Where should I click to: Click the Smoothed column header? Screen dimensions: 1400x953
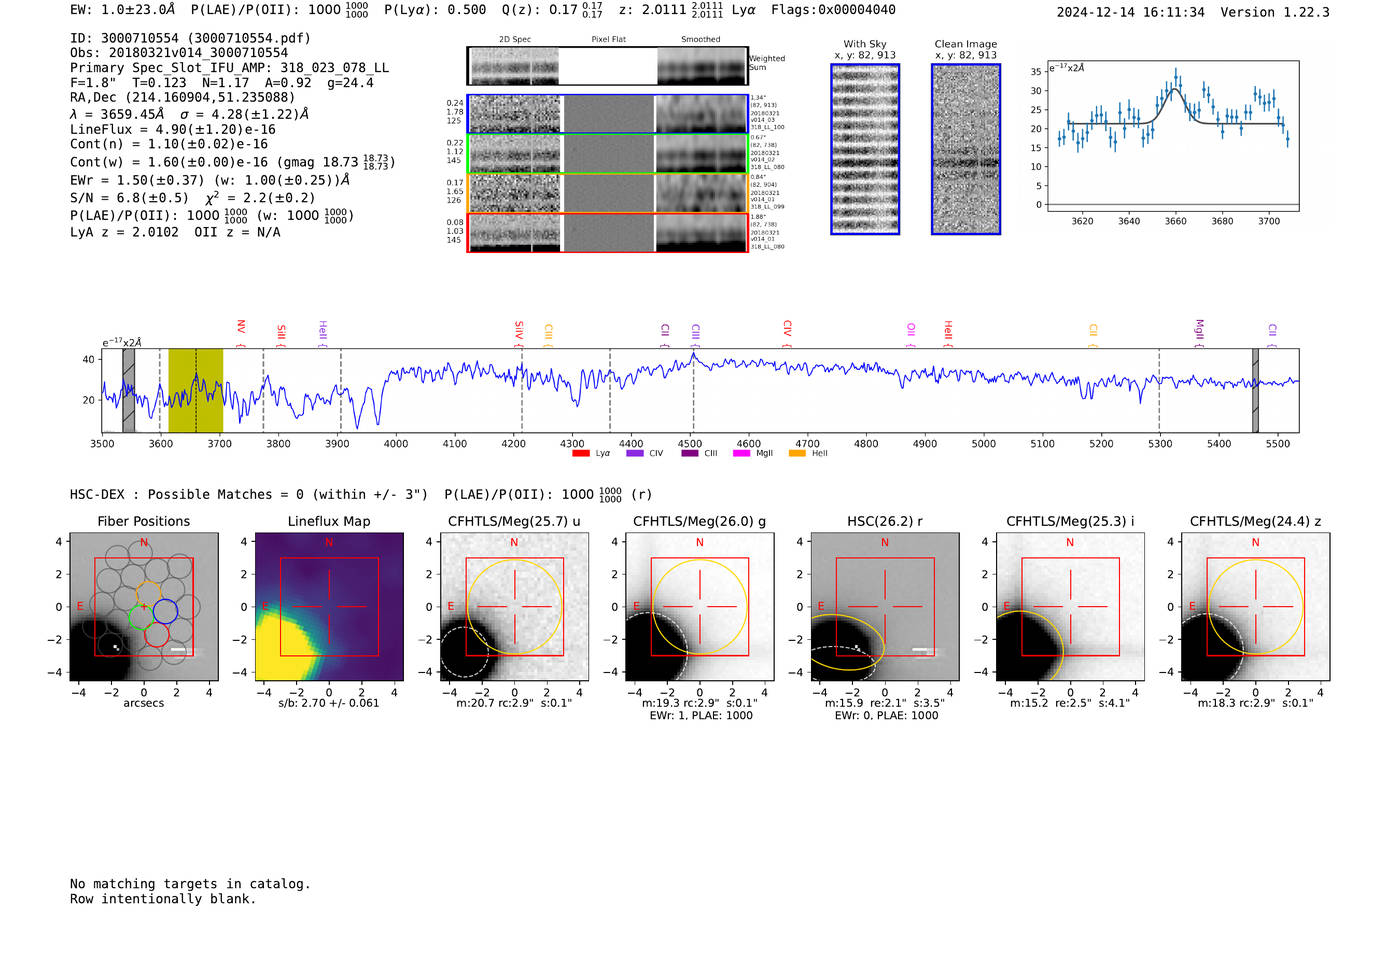click(701, 40)
